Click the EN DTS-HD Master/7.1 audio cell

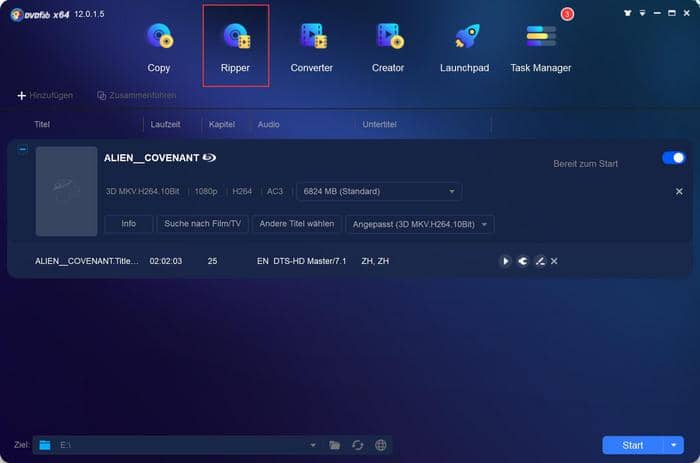(301, 261)
